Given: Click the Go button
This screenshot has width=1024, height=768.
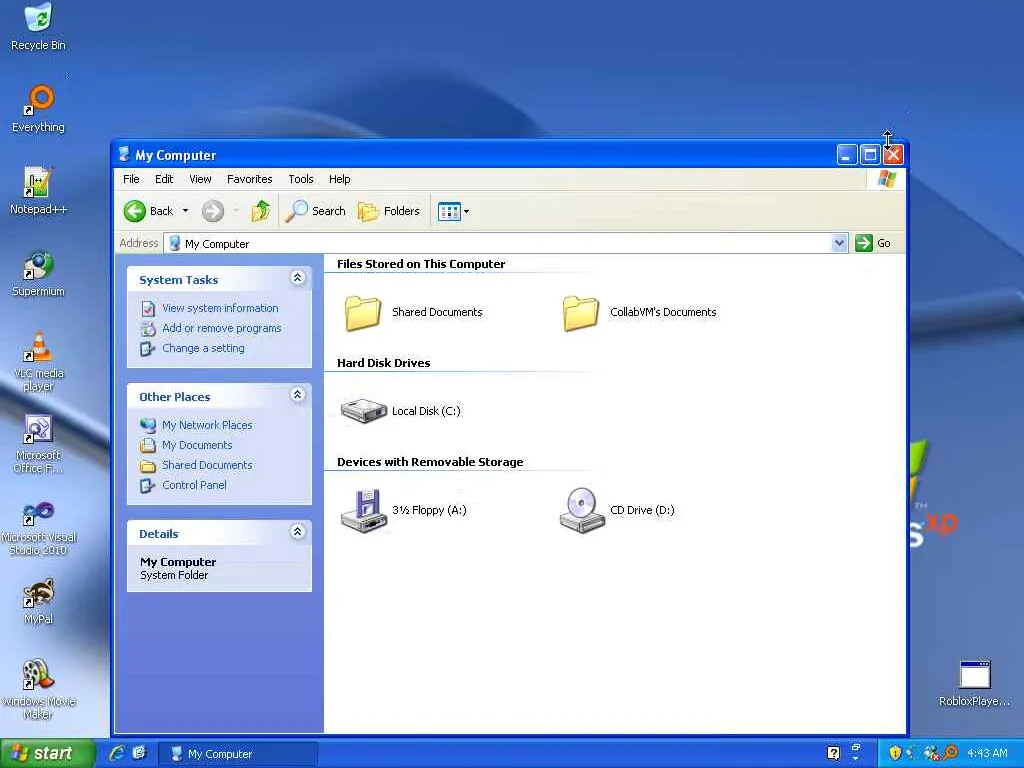Looking at the screenshot, I should (x=872, y=243).
